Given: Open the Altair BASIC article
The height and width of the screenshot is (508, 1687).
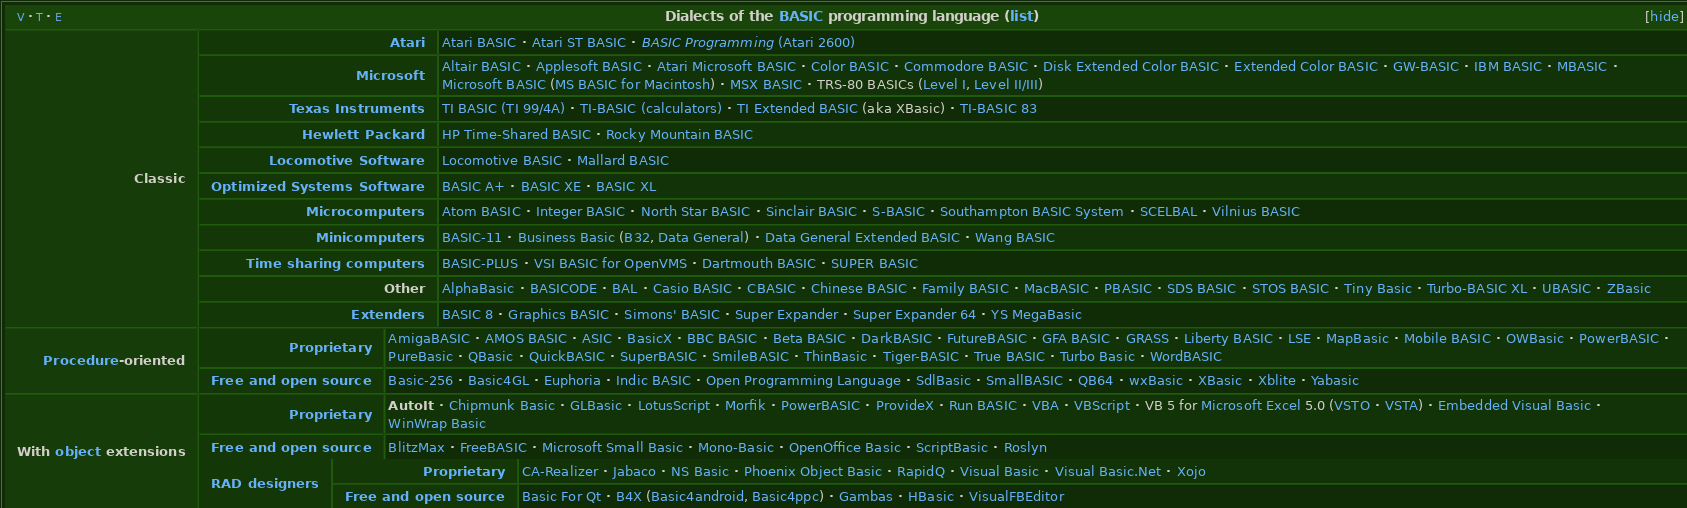Looking at the screenshot, I should (x=481, y=66).
